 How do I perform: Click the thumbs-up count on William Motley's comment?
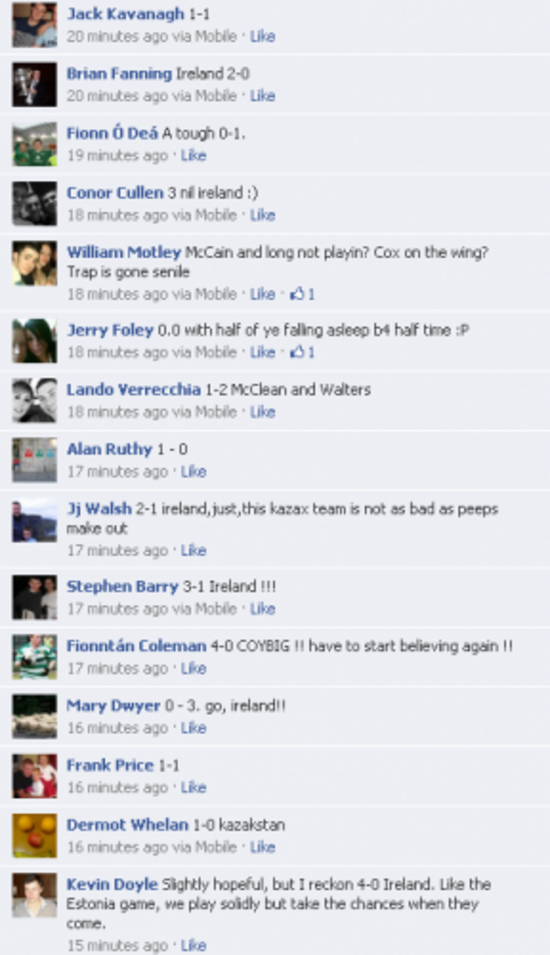pos(303,294)
